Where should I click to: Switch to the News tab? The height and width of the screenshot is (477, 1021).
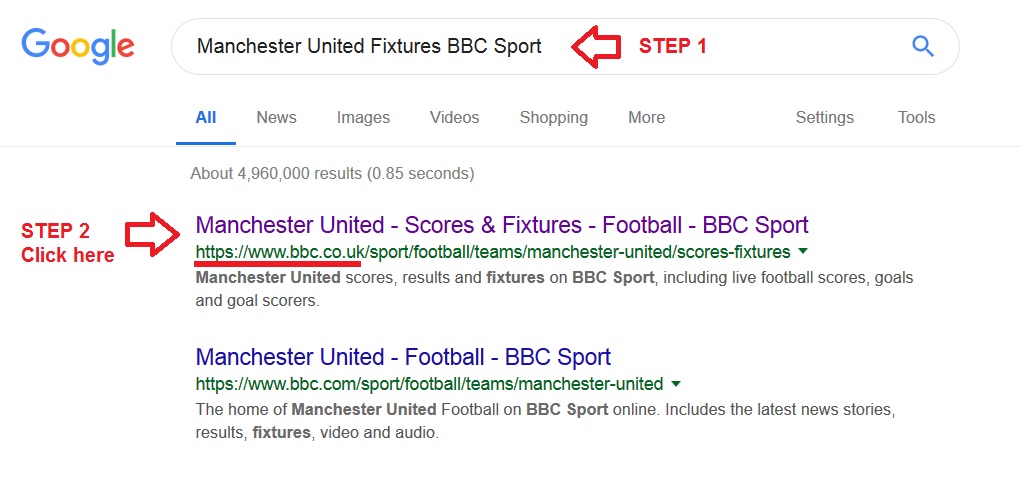point(276,118)
